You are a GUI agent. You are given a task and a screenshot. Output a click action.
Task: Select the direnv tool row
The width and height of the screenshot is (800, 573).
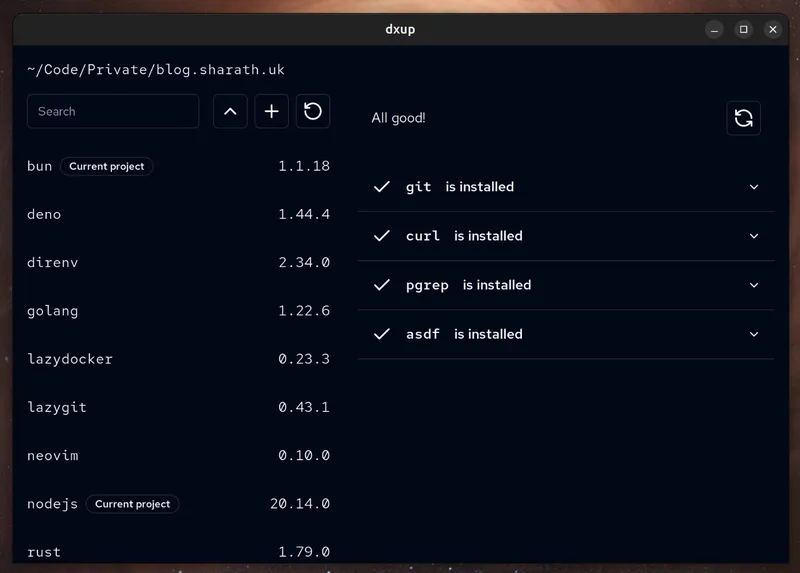[x=179, y=262]
